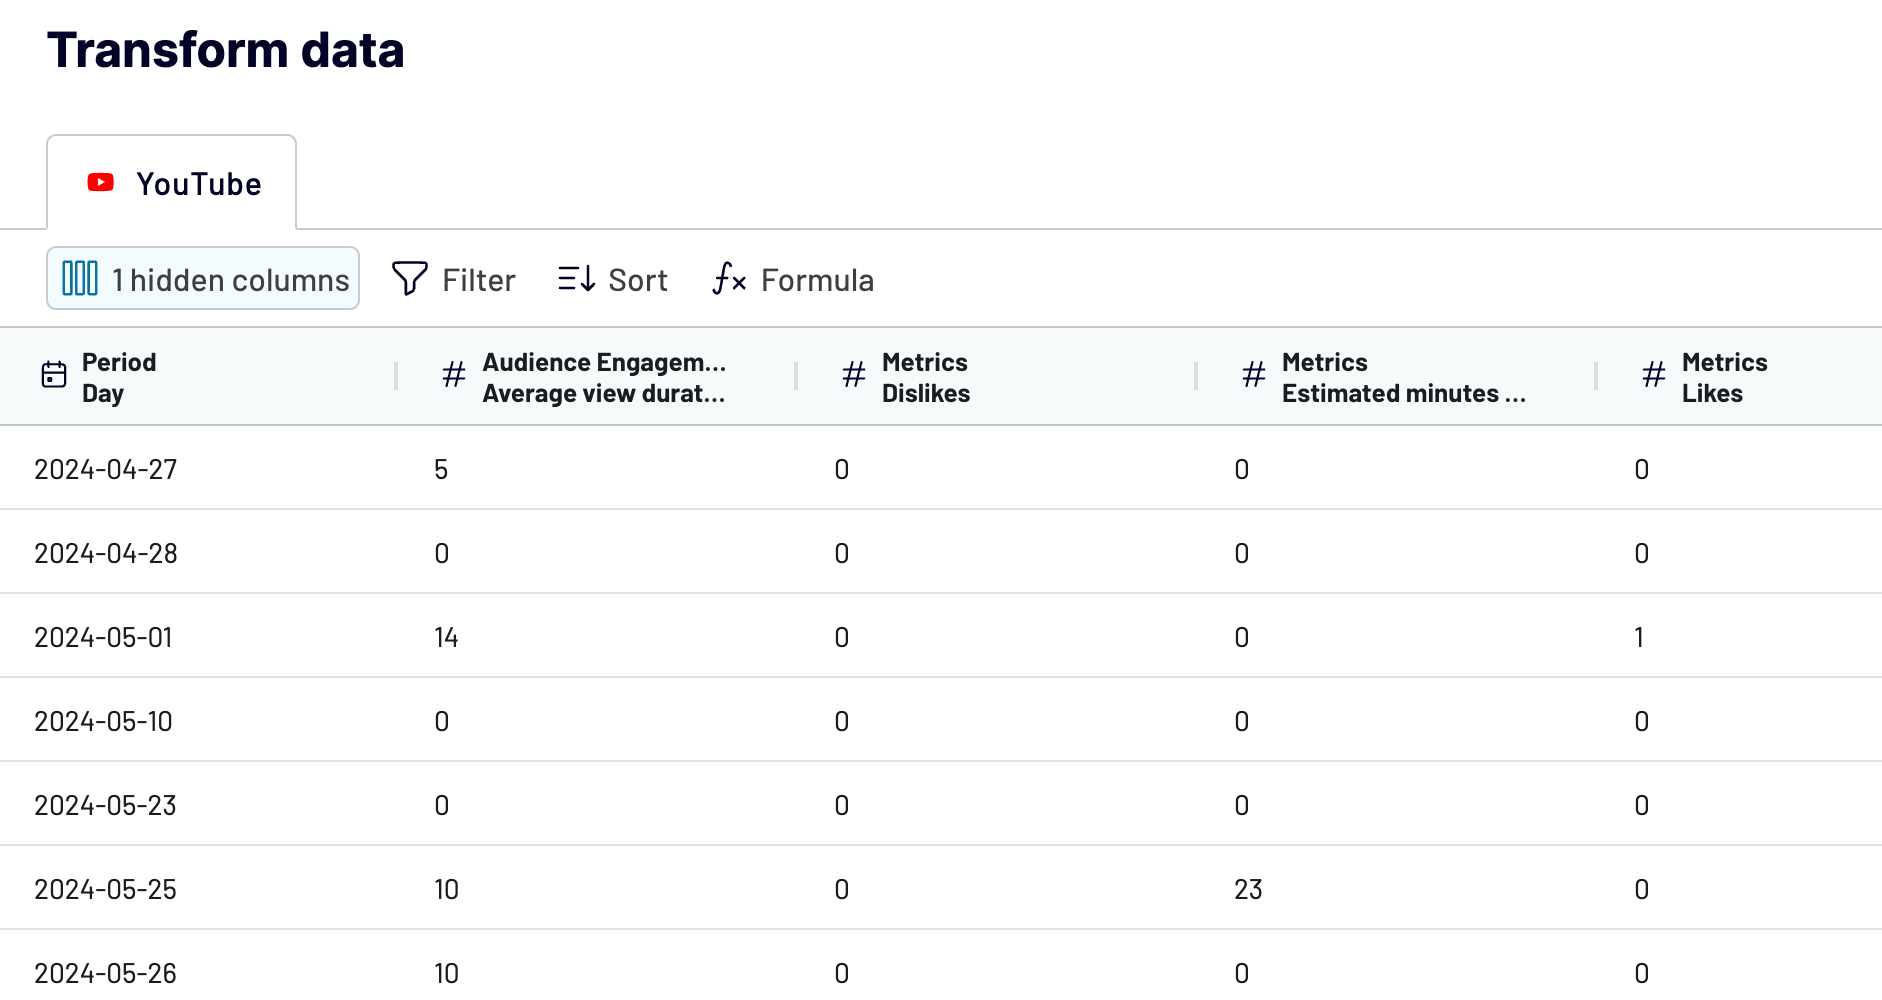Open the 1 hidden columns menu
The height and width of the screenshot is (1000, 1882).
[x=203, y=278]
